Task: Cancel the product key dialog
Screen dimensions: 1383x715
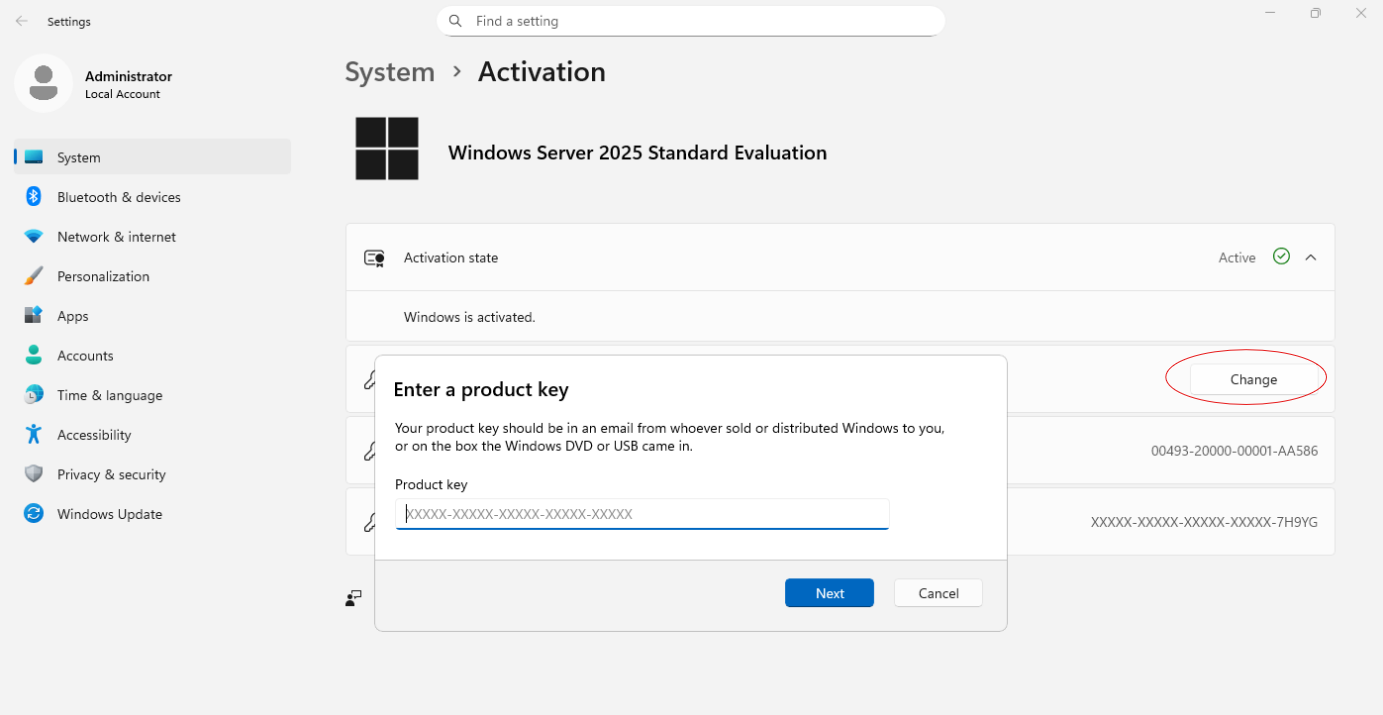Action: [x=938, y=593]
